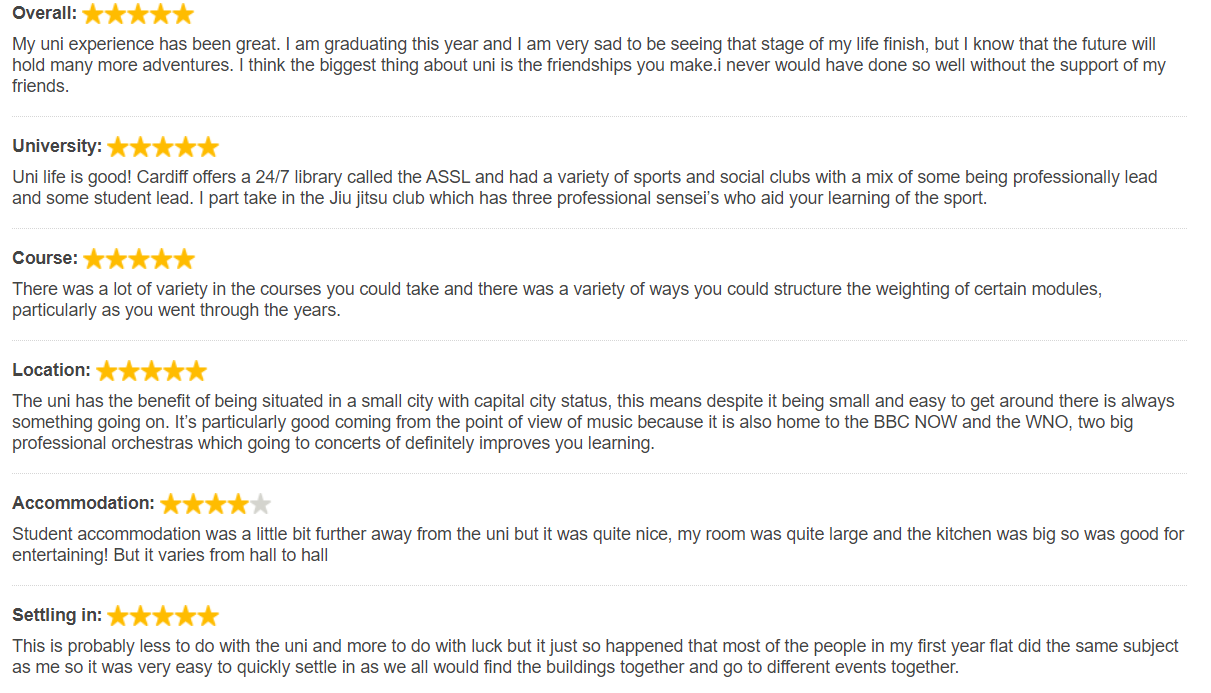Click the fifth star of Course rating

click(184, 259)
